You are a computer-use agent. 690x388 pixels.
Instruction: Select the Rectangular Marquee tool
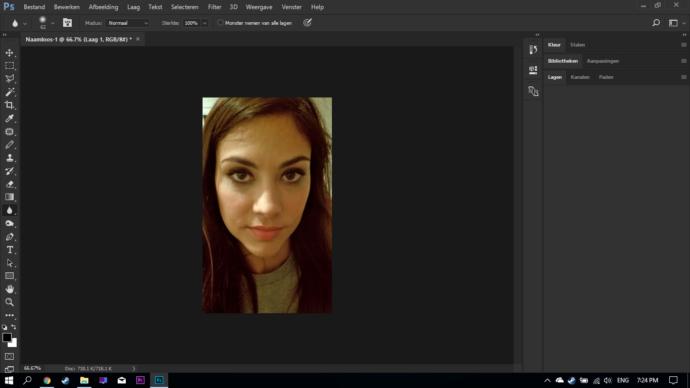click(x=9, y=66)
